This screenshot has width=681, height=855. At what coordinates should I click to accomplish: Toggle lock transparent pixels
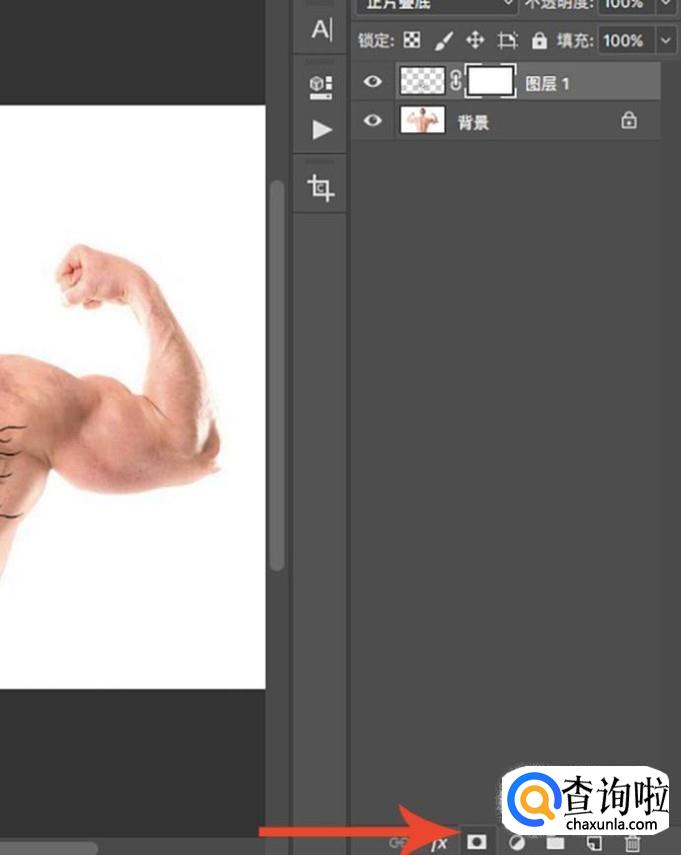(x=412, y=41)
